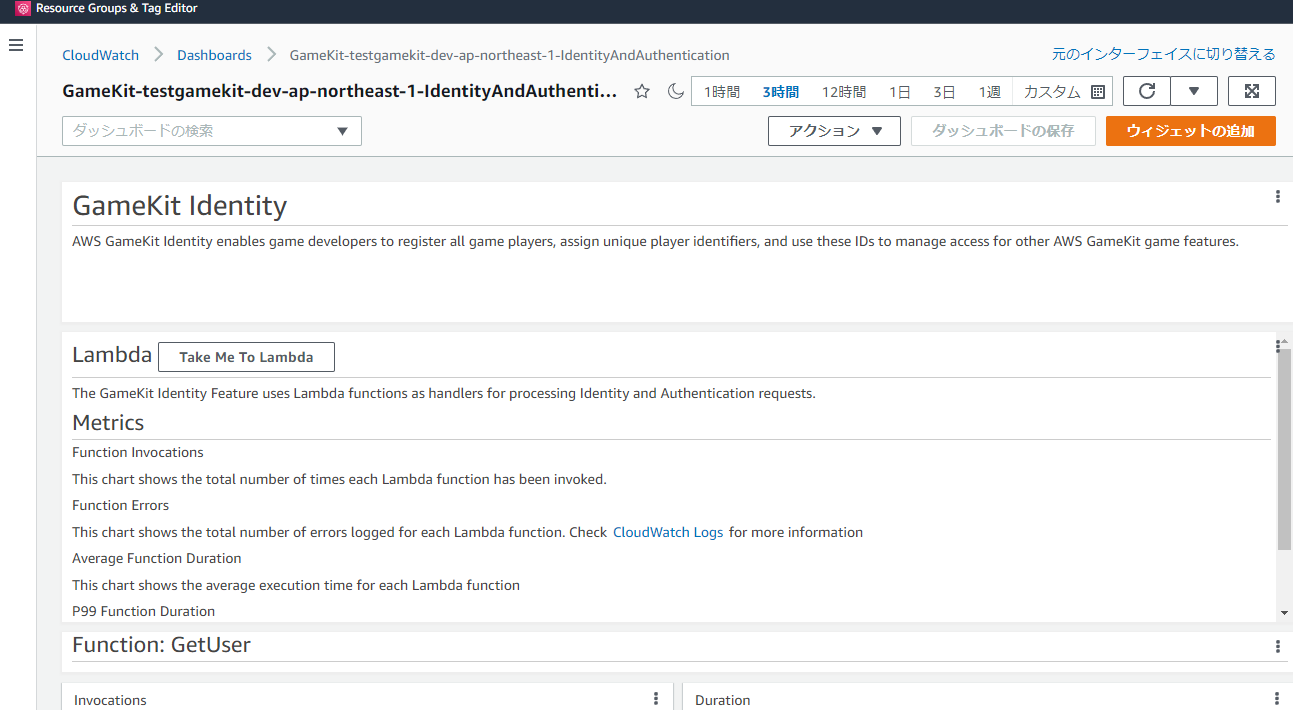Click the ウィジェットの追加 button

click(x=1190, y=131)
